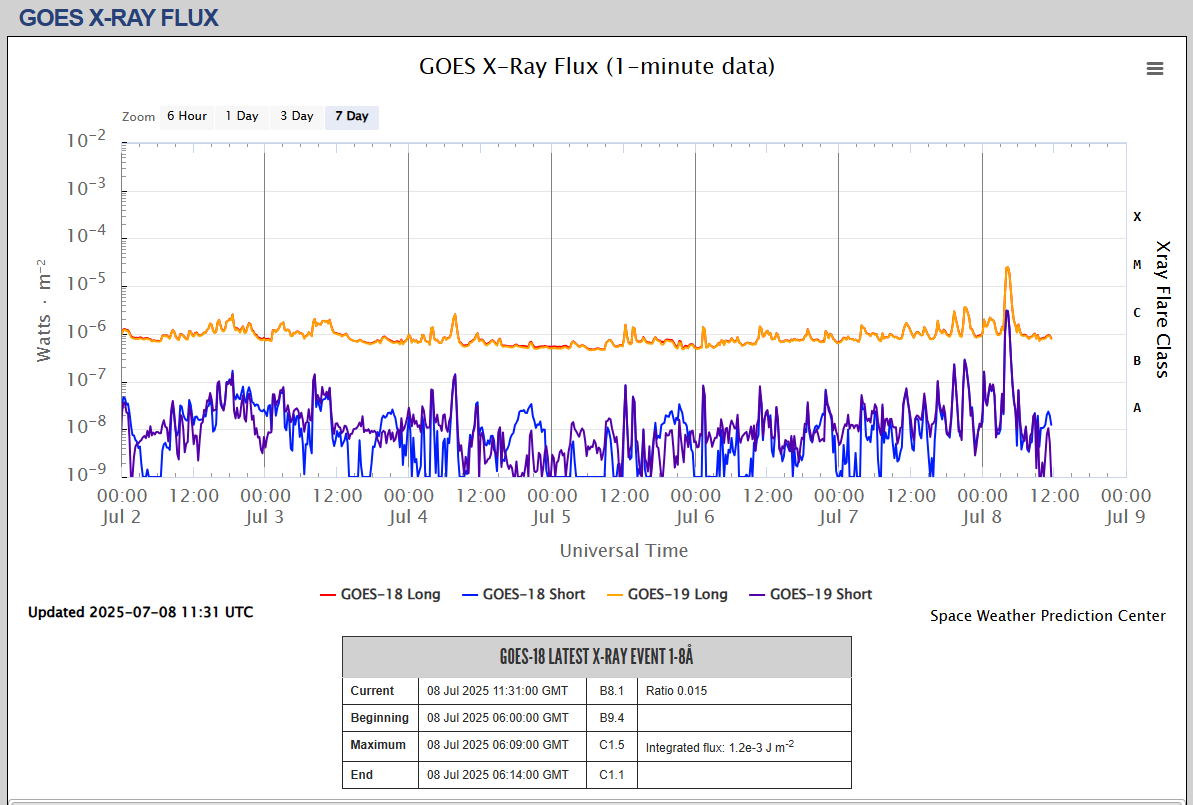Click the GOES-18 LATEST X-RAY EVENT table header
The width and height of the screenshot is (1193, 805).
[596, 657]
